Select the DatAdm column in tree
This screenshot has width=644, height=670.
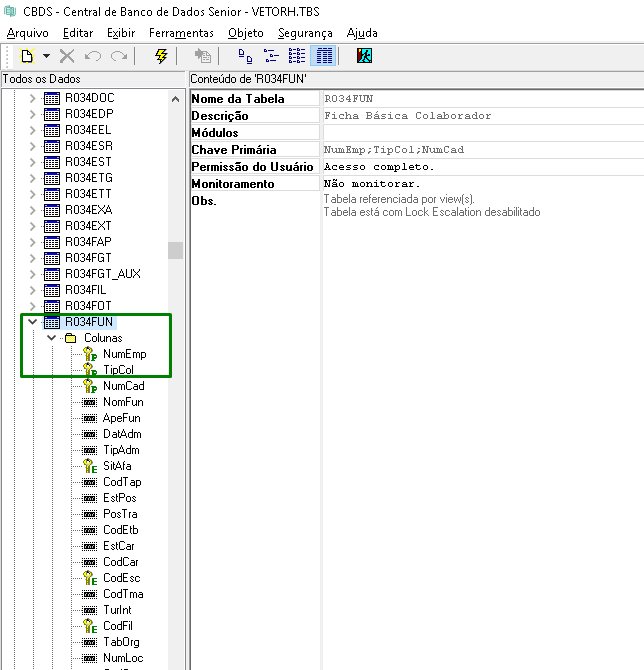[122, 434]
